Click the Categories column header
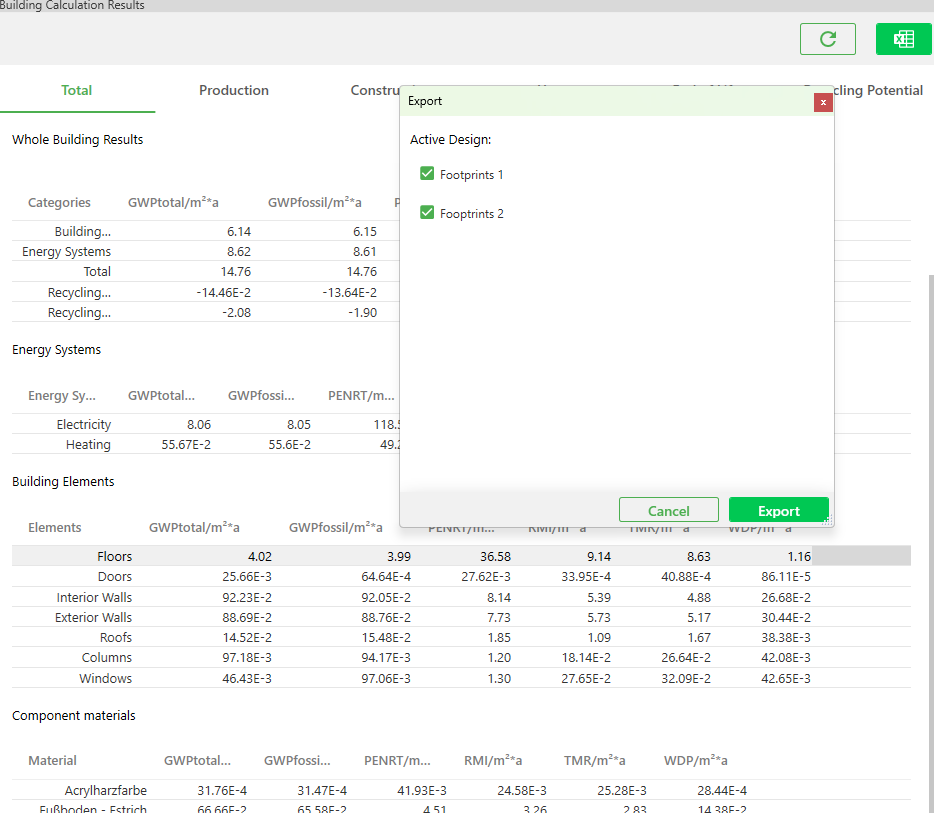The image size is (934, 813). [59, 202]
